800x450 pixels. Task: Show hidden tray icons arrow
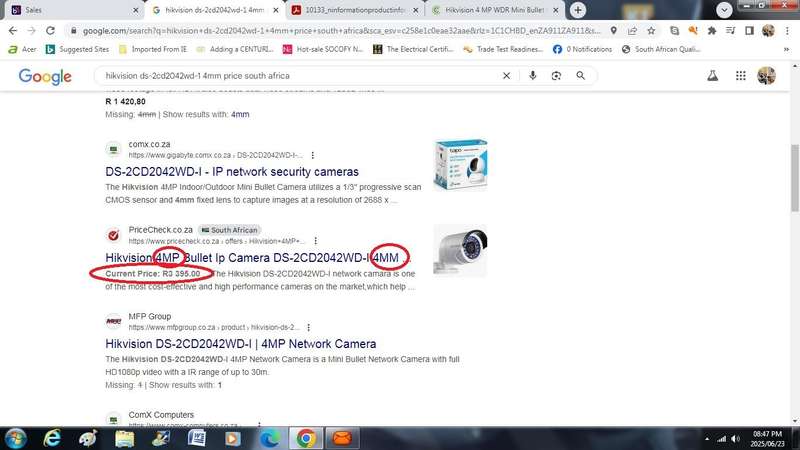tap(707, 439)
